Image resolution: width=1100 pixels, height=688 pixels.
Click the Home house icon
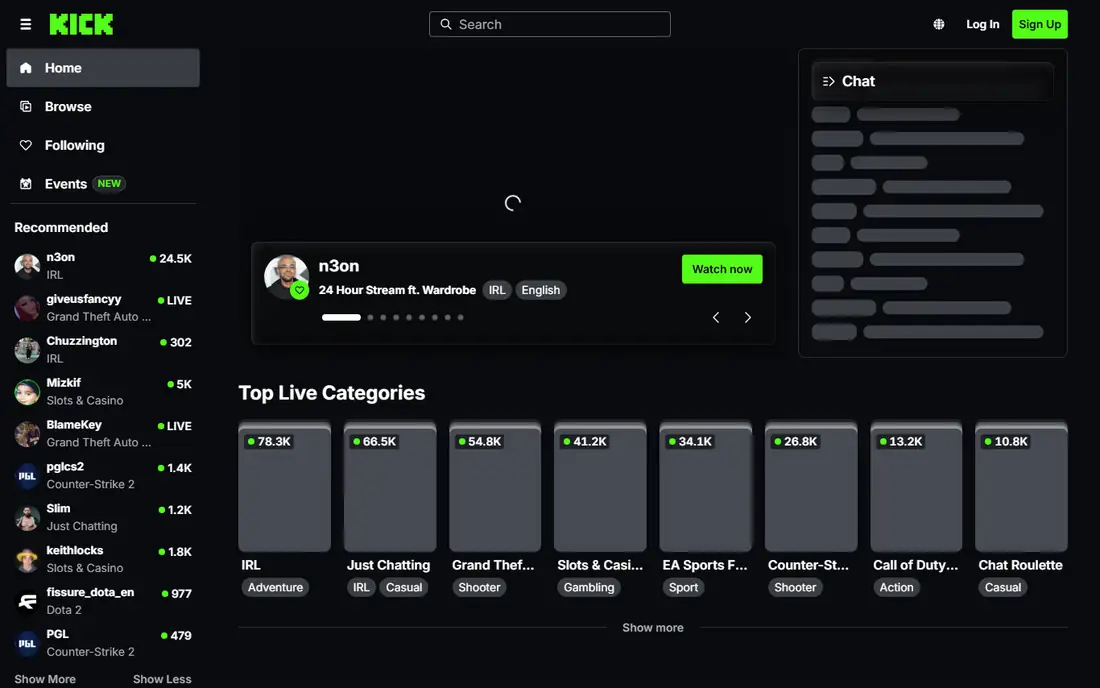pyautogui.click(x=26, y=68)
